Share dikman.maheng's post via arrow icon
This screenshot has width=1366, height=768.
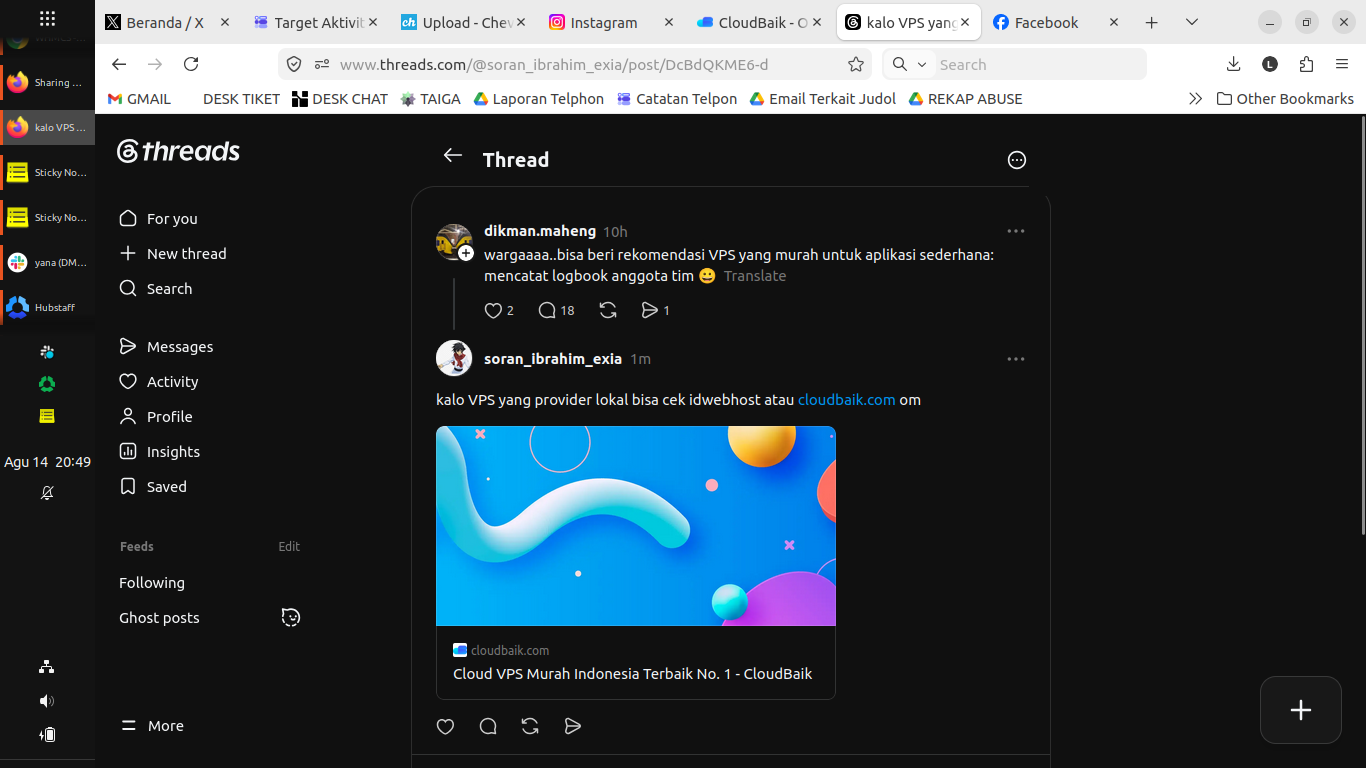point(650,311)
